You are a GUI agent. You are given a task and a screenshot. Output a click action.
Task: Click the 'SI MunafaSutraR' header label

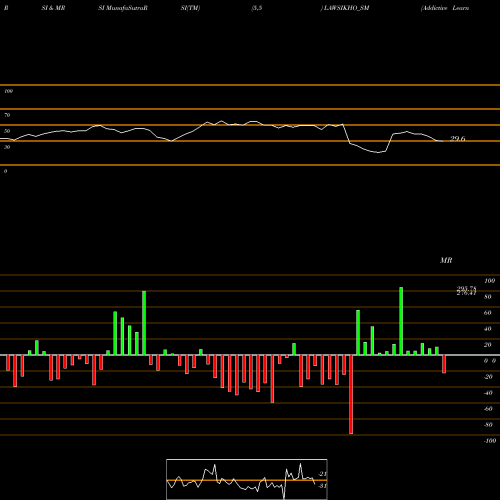pos(123,8)
